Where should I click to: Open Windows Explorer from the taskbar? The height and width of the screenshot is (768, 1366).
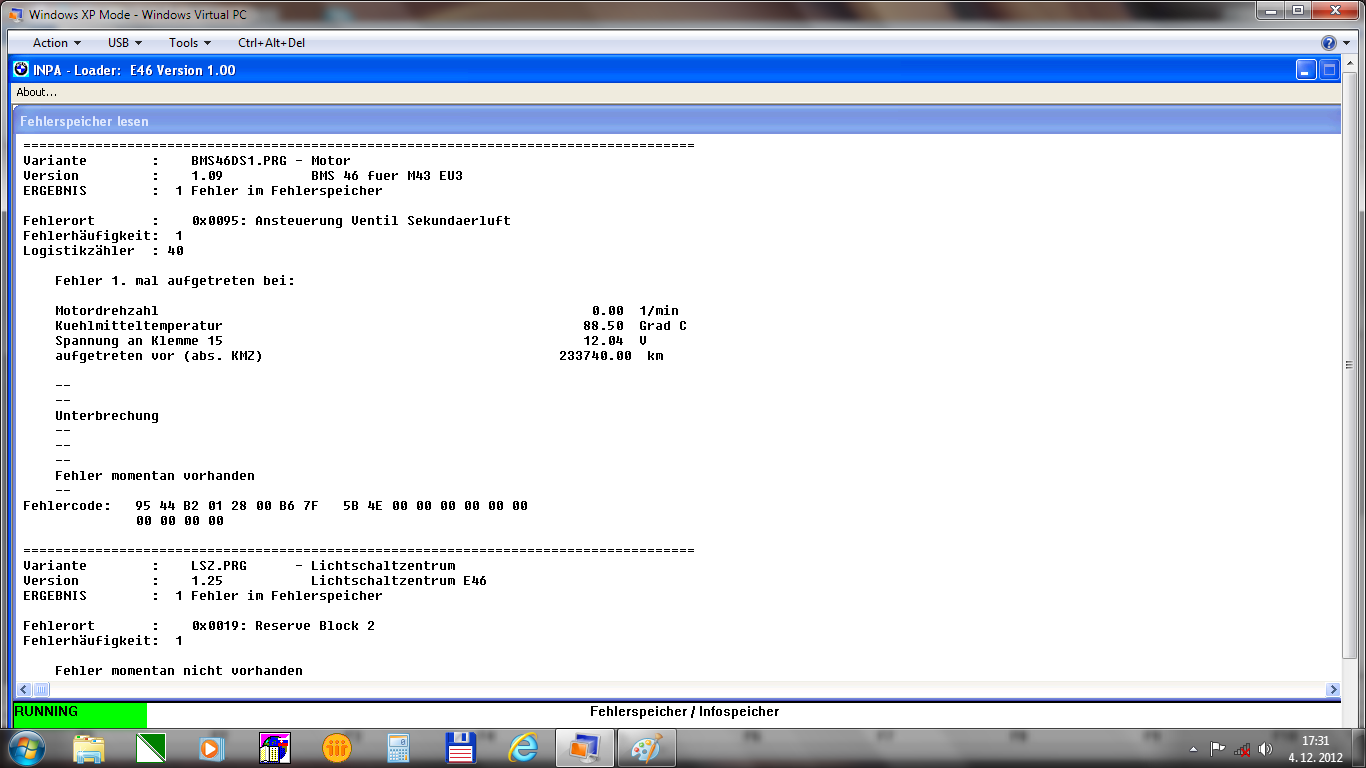click(89, 747)
